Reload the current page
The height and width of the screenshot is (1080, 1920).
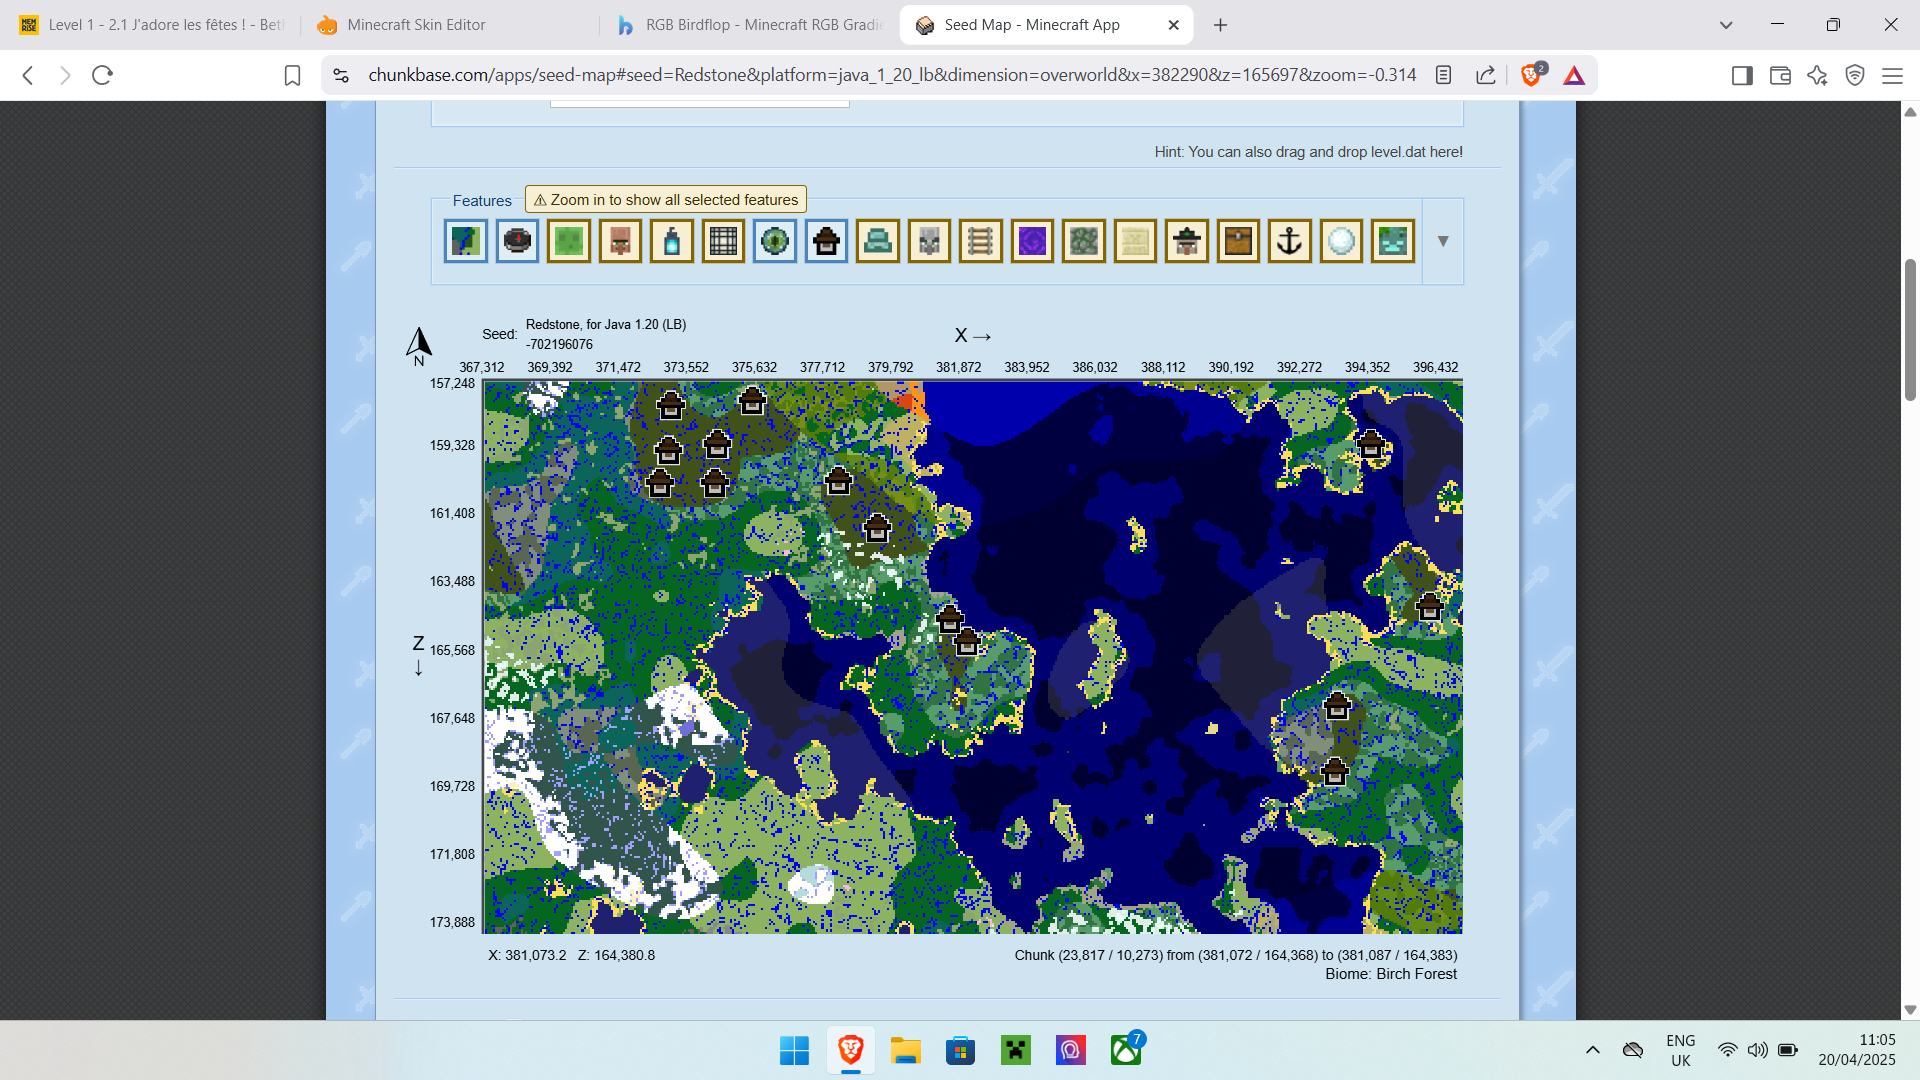pyautogui.click(x=102, y=75)
